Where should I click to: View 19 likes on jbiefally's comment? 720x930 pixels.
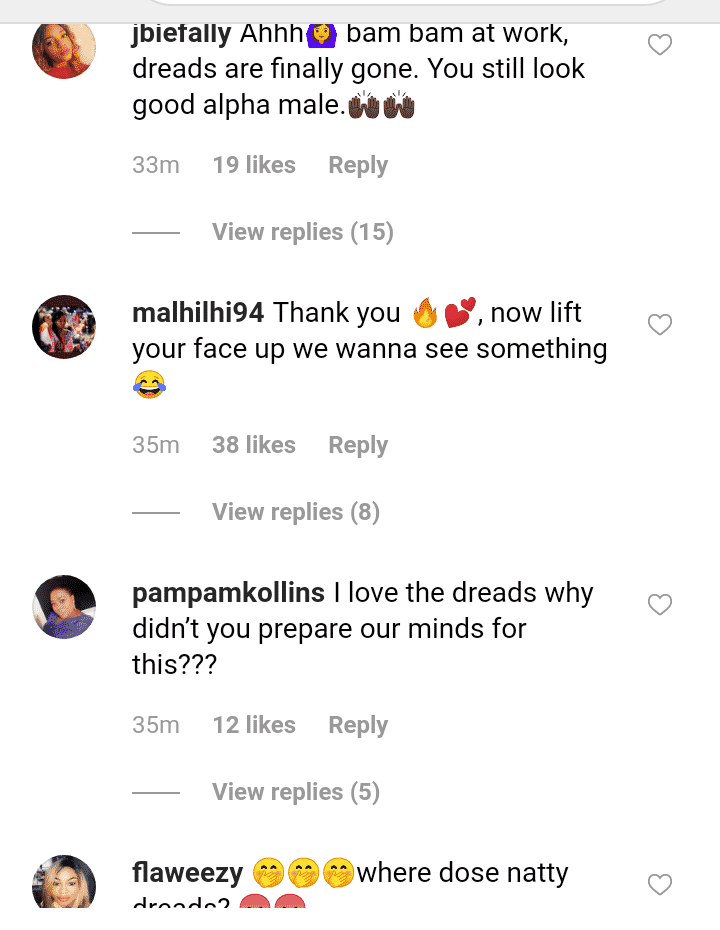(253, 165)
